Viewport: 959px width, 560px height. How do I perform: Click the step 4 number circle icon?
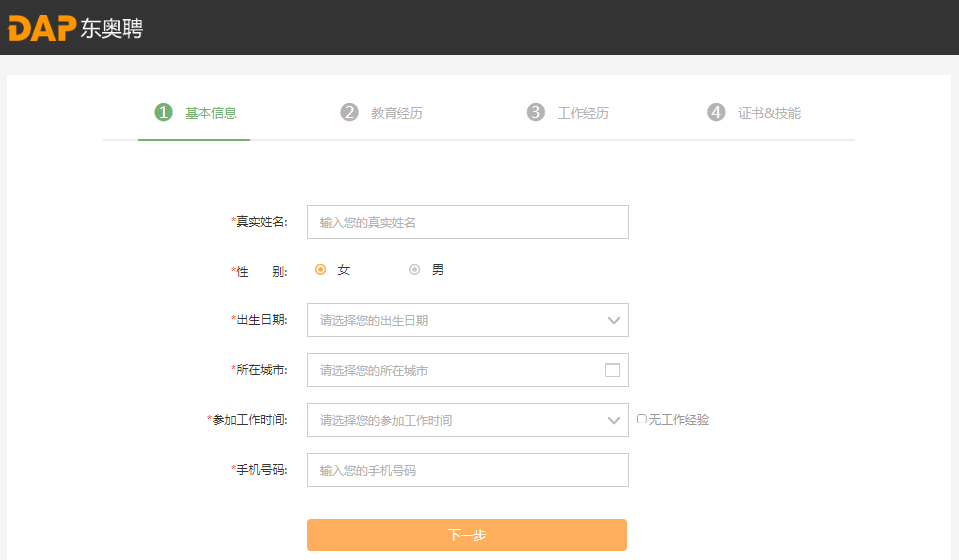(716, 112)
